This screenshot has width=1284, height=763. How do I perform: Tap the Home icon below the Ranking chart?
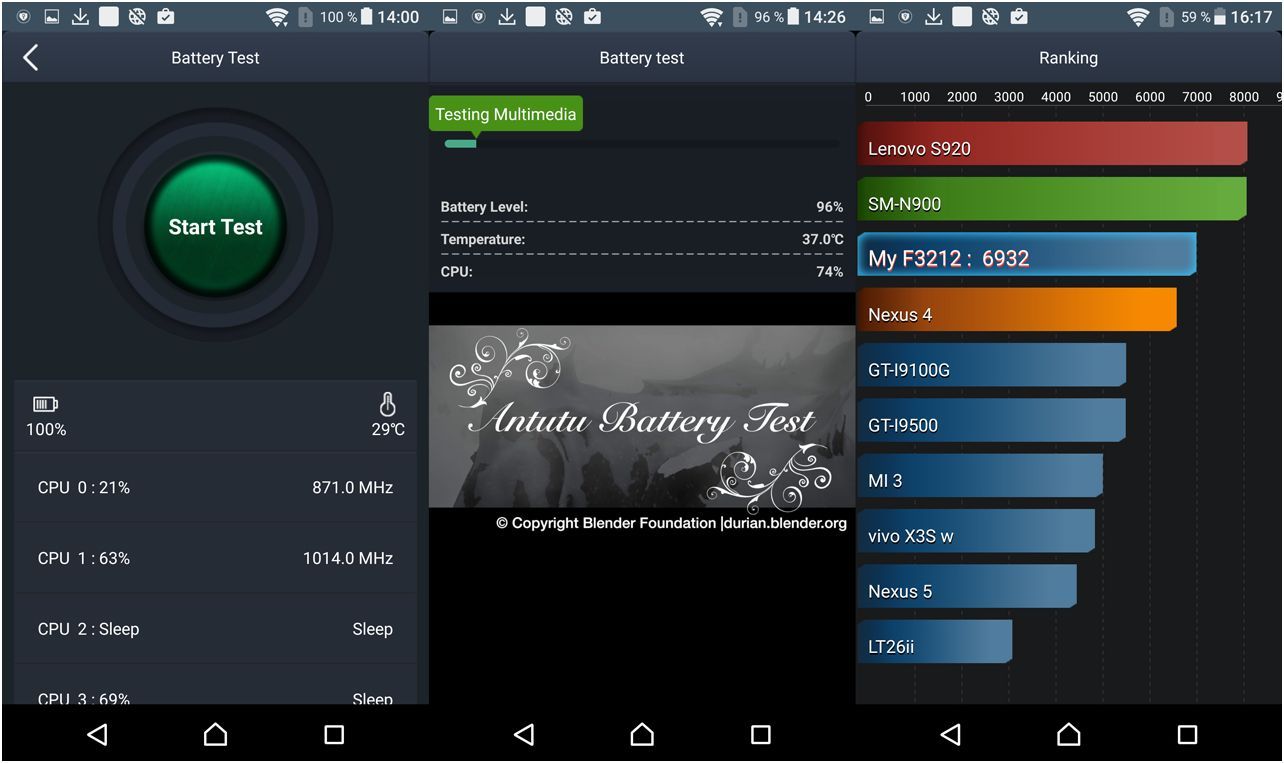coord(1068,735)
